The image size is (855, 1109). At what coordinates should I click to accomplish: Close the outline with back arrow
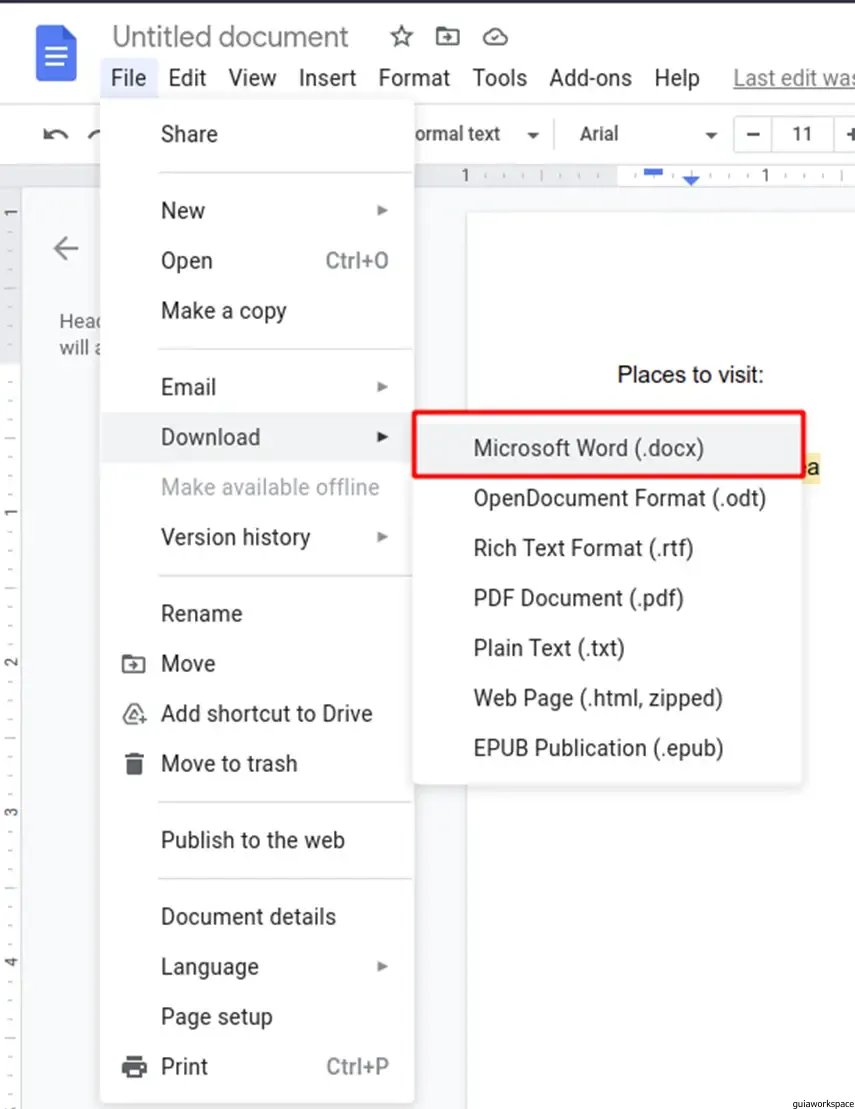point(66,248)
